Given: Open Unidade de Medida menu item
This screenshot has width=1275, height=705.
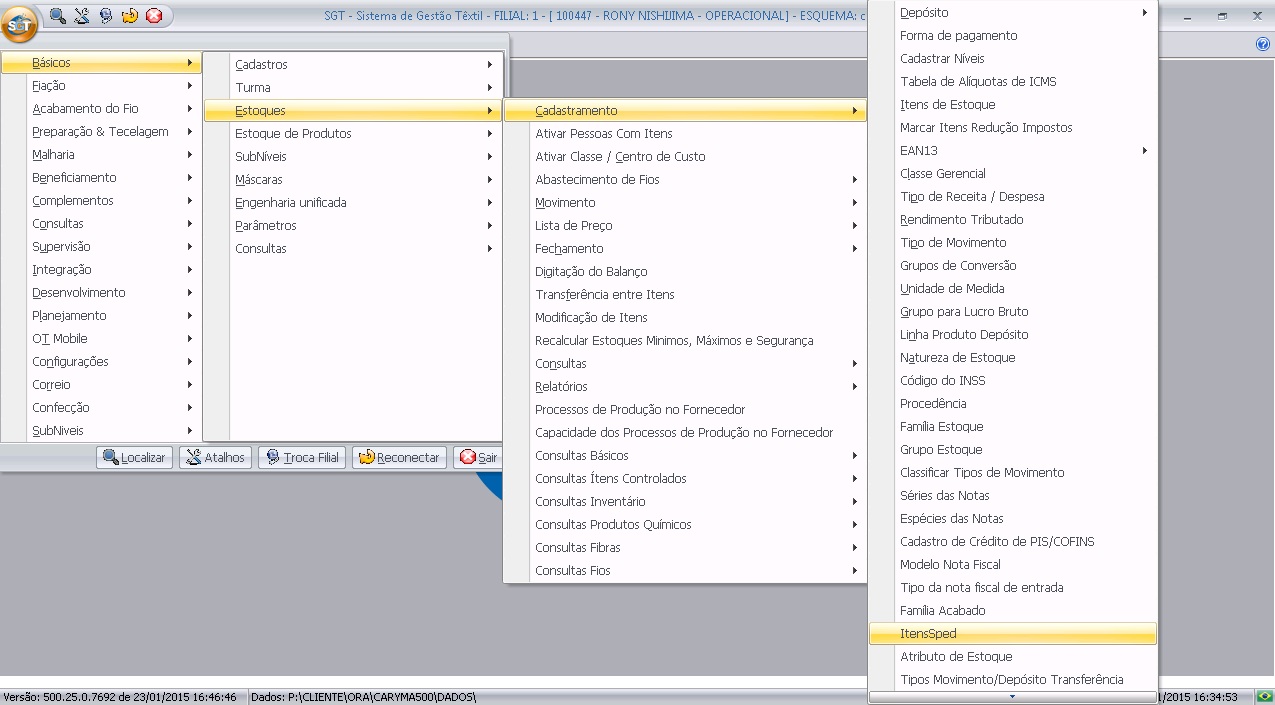Looking at the screenshot, I should pyautogui.click(x=938, y=289).
